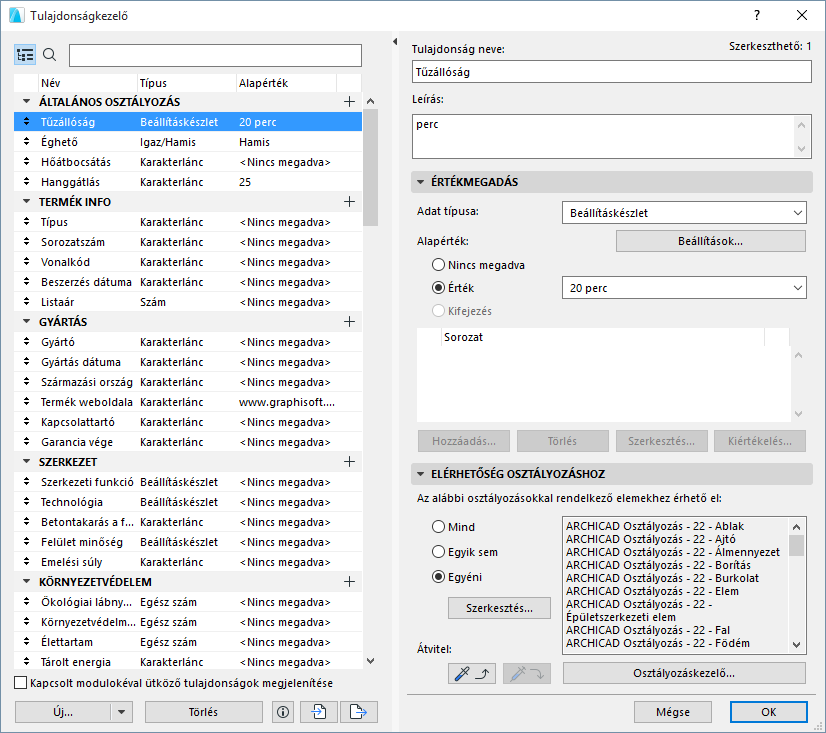Viewport: 826px width, 733px height.
Task: Click the Név column header
Action: (x=88, y=83)
